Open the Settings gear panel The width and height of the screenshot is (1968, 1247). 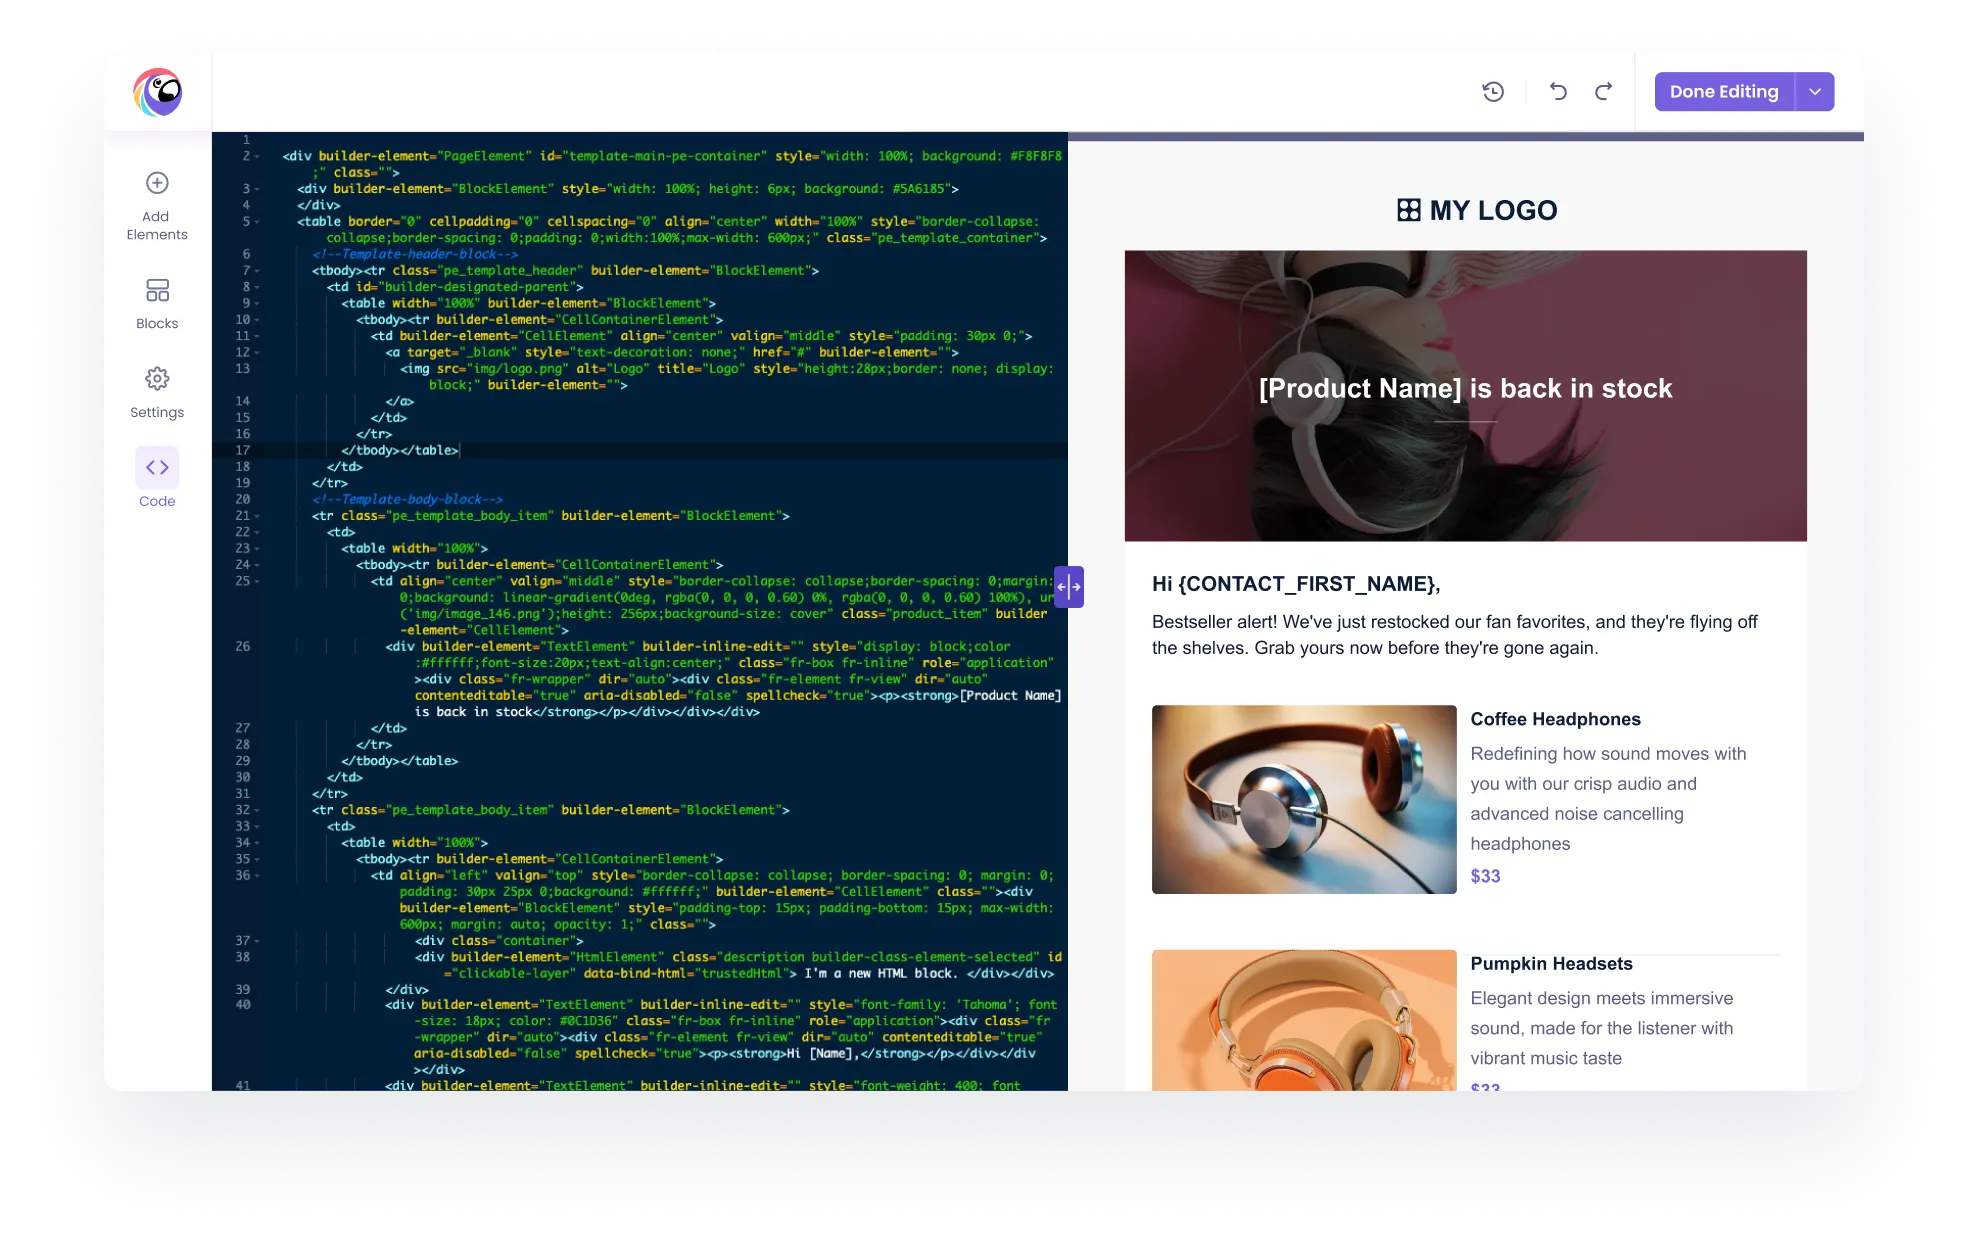[157, 392]
